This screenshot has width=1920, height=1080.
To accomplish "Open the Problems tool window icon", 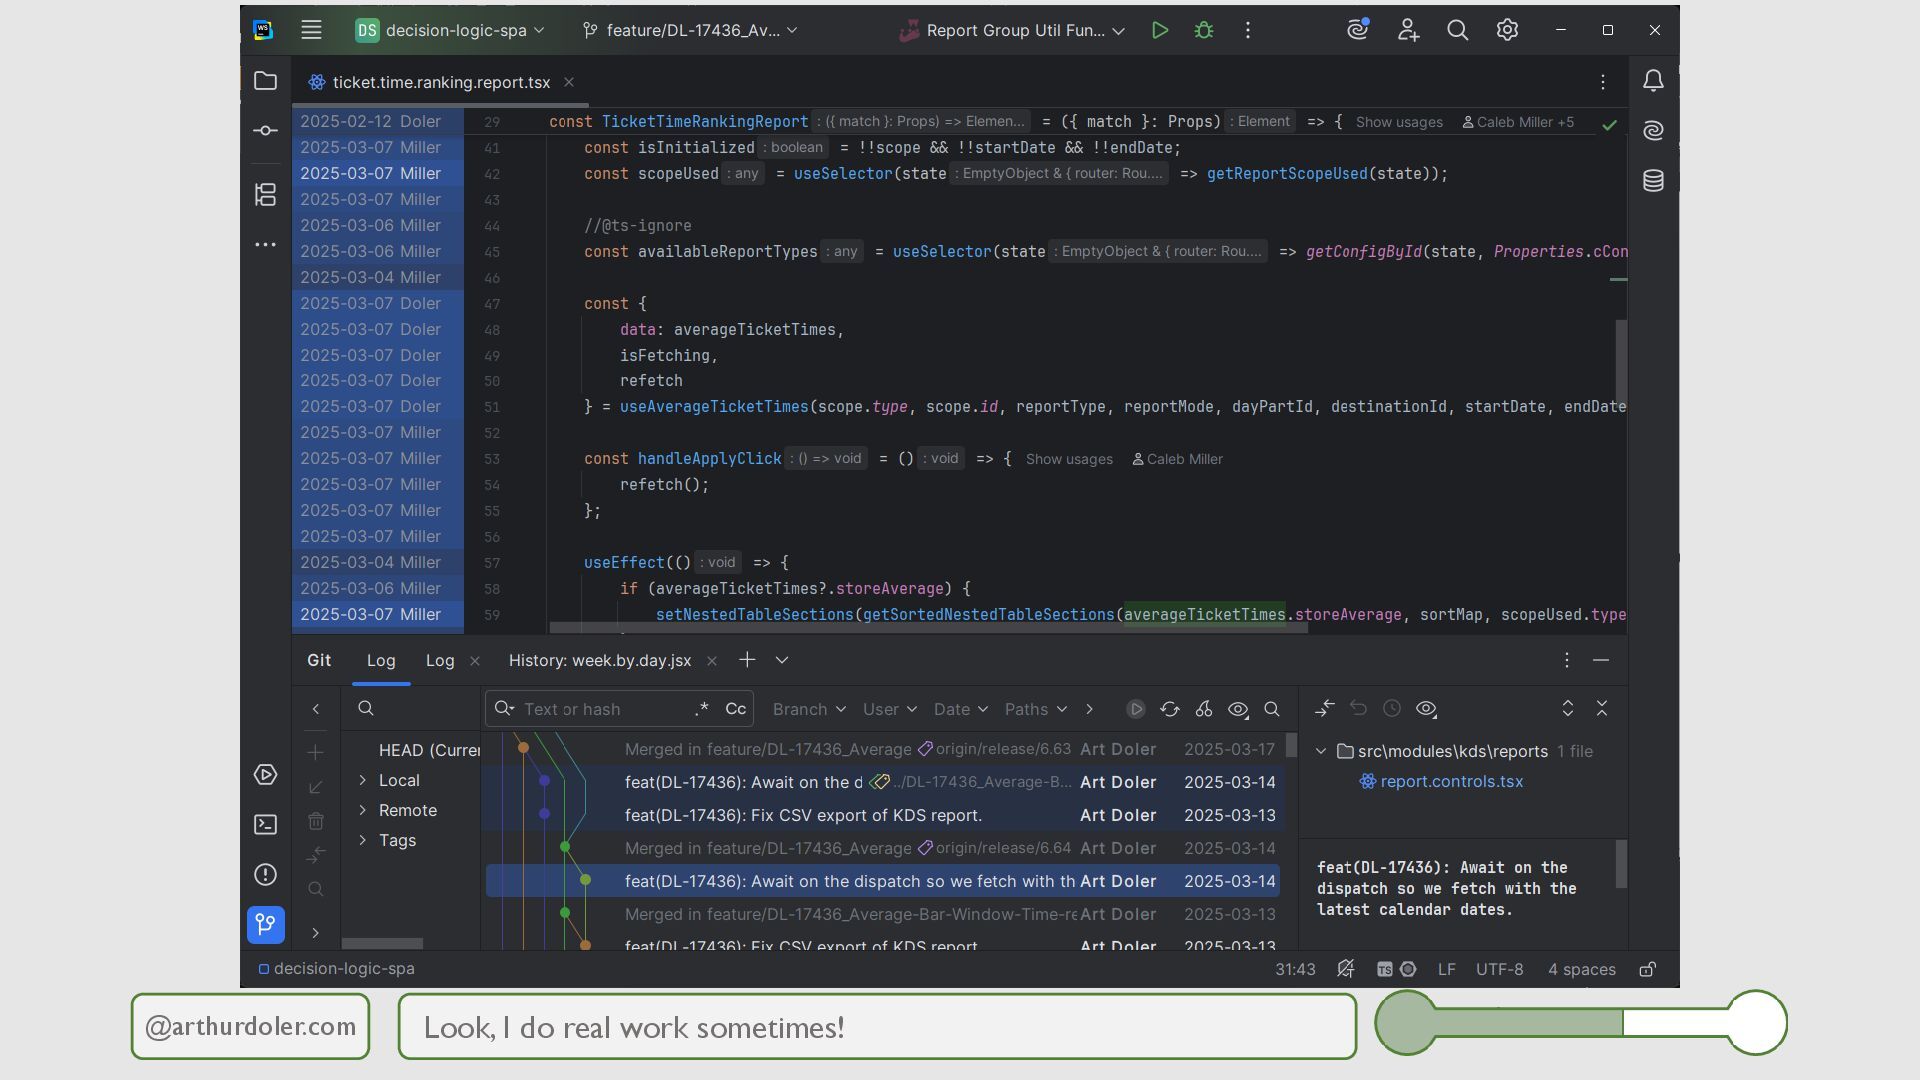I will 265,875.
